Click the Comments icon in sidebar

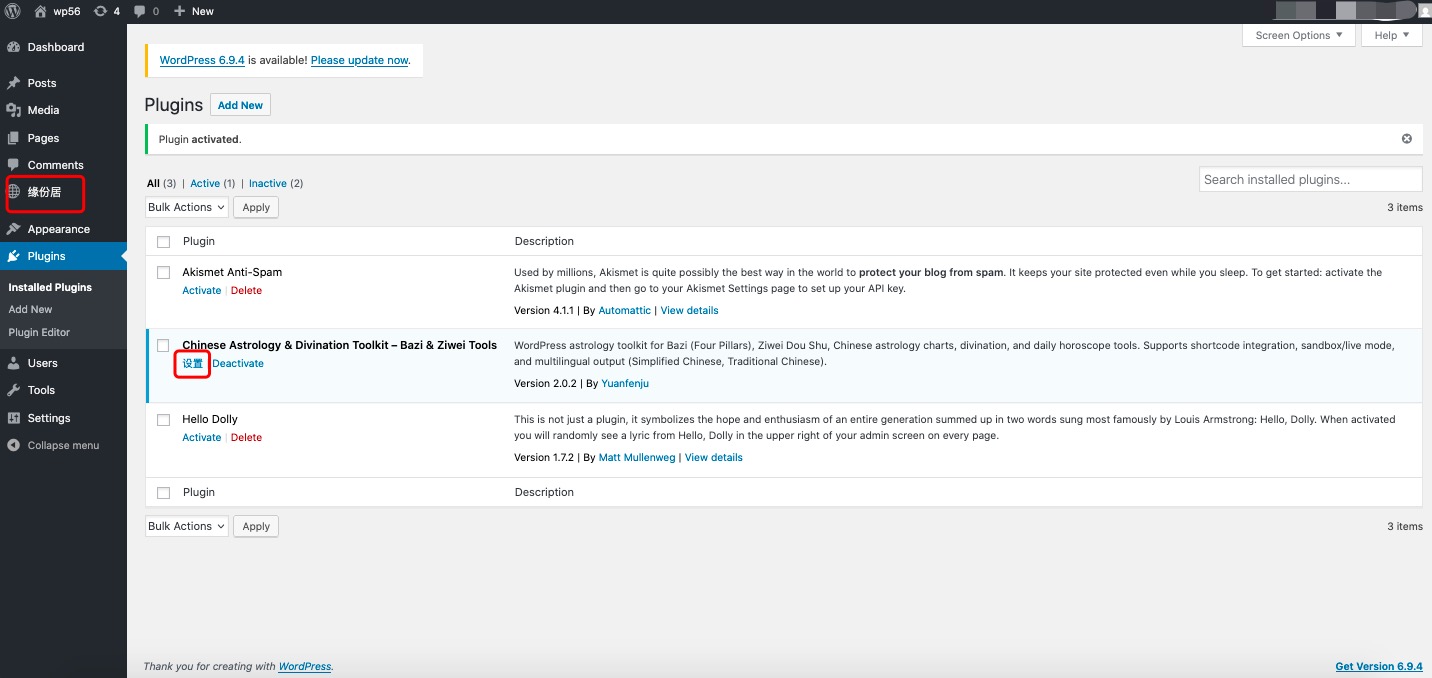click(x=14, y=165)
